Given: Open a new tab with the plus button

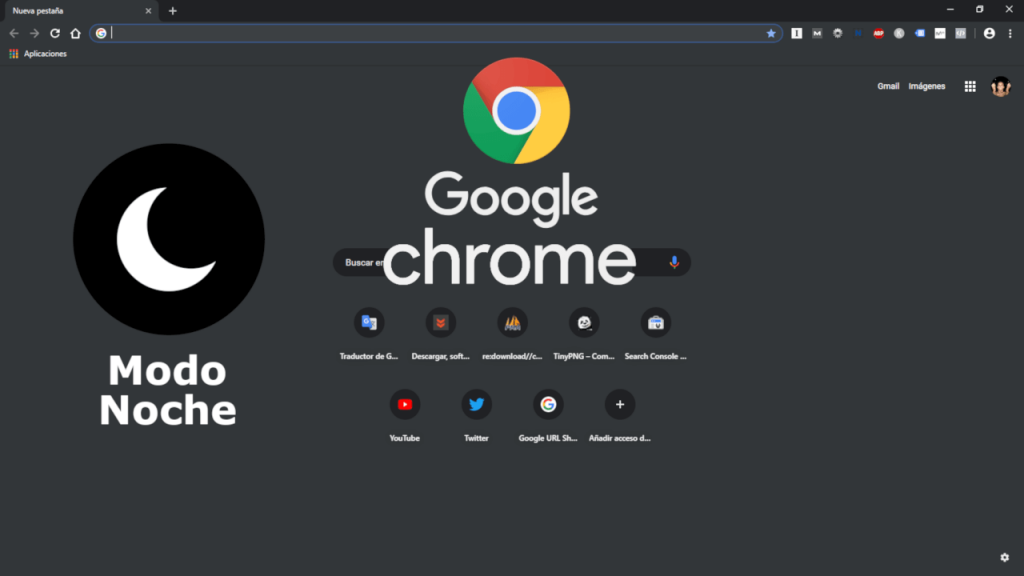Looking at the screenshot, I should 173,10.
